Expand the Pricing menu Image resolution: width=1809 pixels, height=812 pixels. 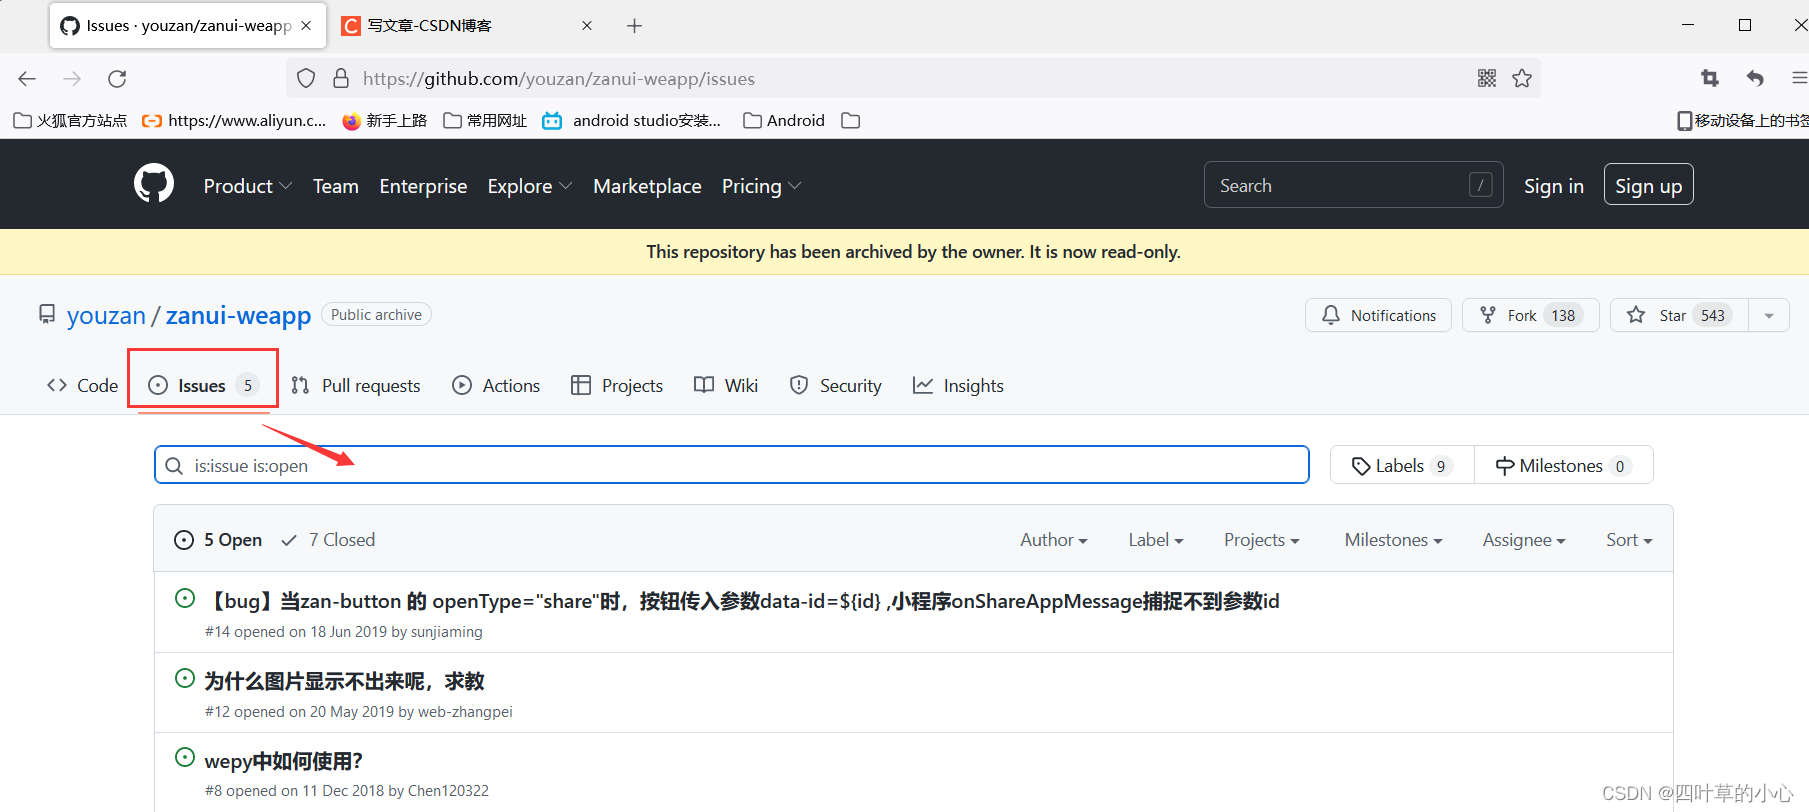[x=762, y=186]
